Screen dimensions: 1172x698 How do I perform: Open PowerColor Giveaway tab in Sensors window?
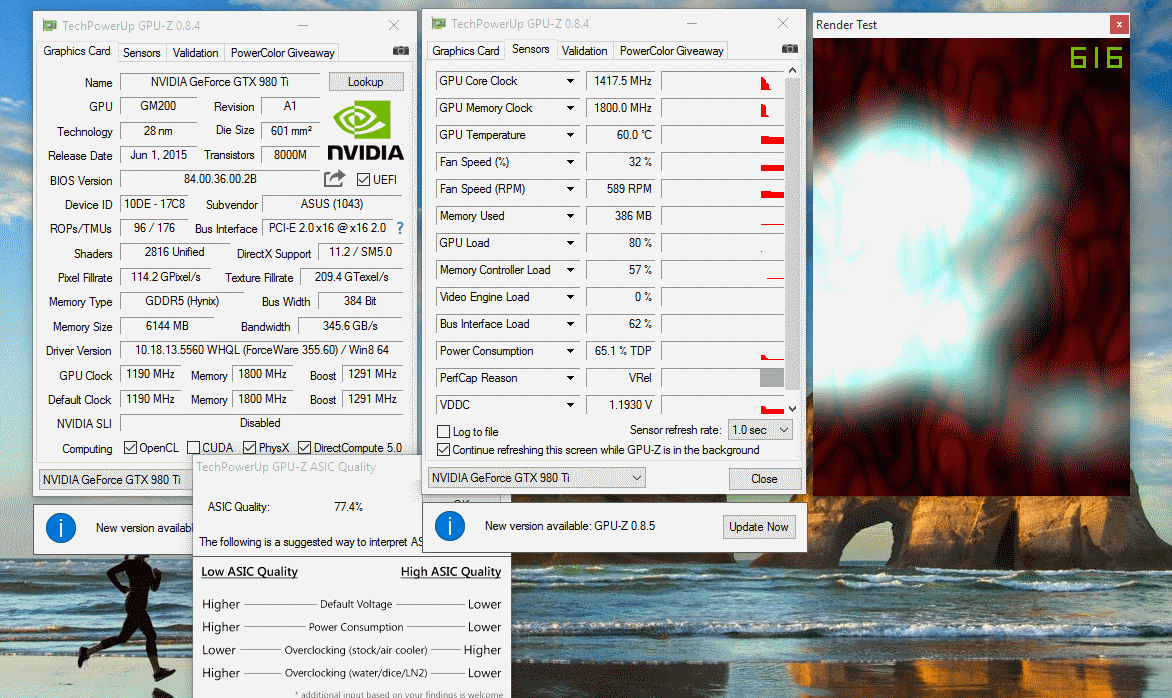(x=671, y=50)
